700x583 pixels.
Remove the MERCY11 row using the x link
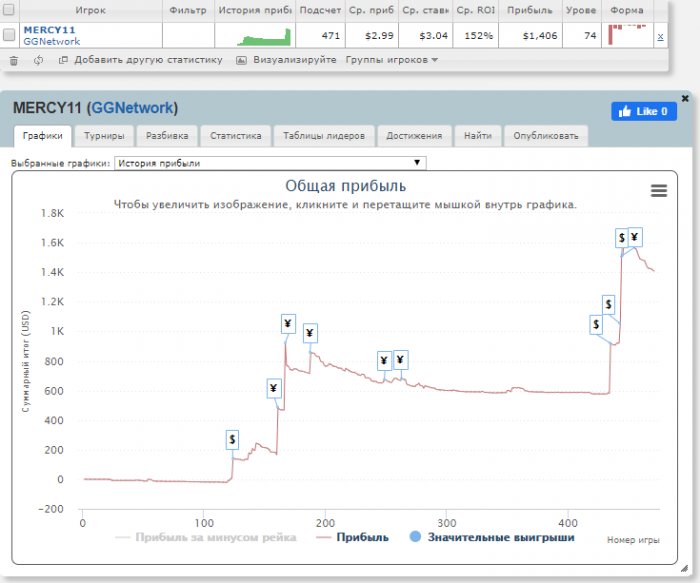coord(659,36)
